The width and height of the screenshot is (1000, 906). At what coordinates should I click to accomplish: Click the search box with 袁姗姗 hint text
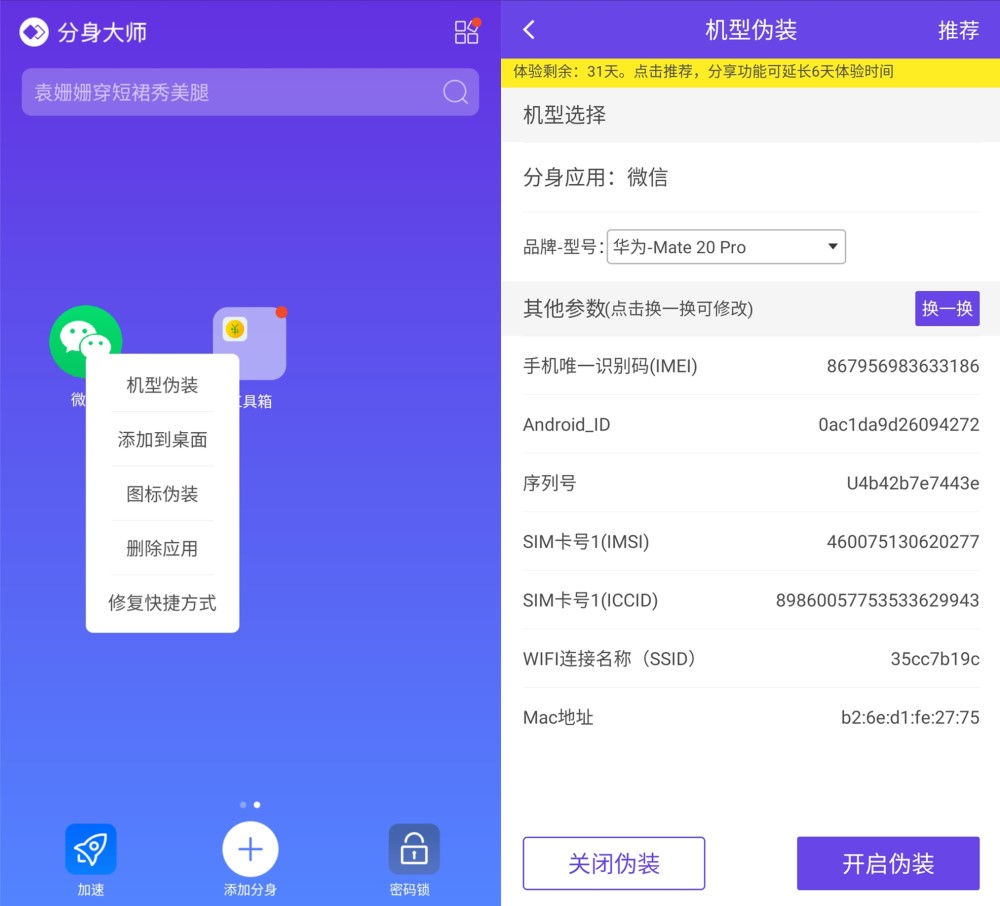(x=250, y=92)
